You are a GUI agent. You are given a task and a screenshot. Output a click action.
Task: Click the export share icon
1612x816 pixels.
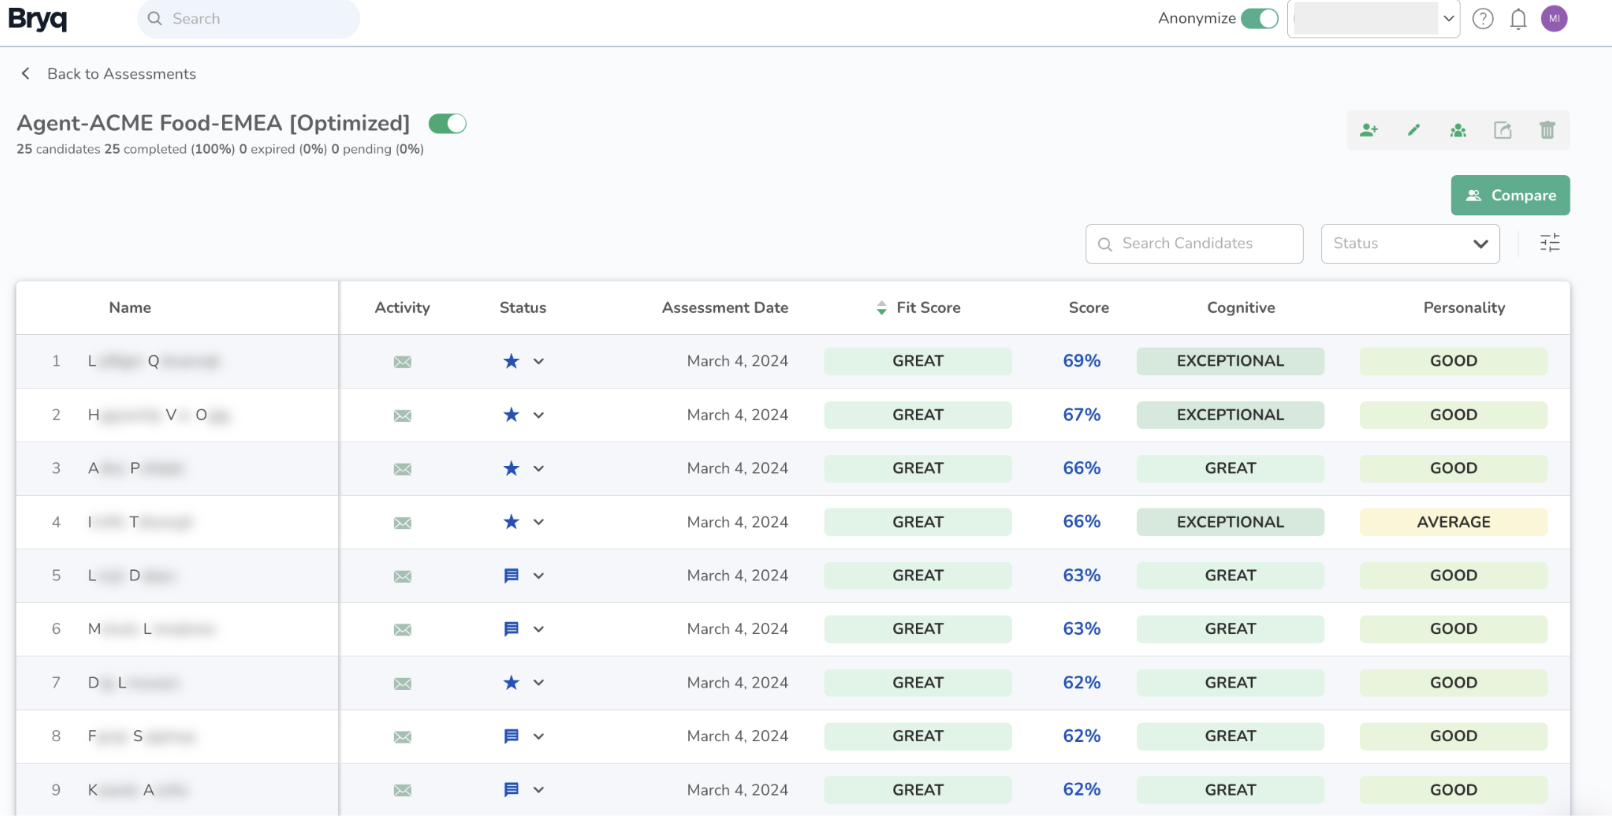pyautogui.click(x=1502, y=130)
